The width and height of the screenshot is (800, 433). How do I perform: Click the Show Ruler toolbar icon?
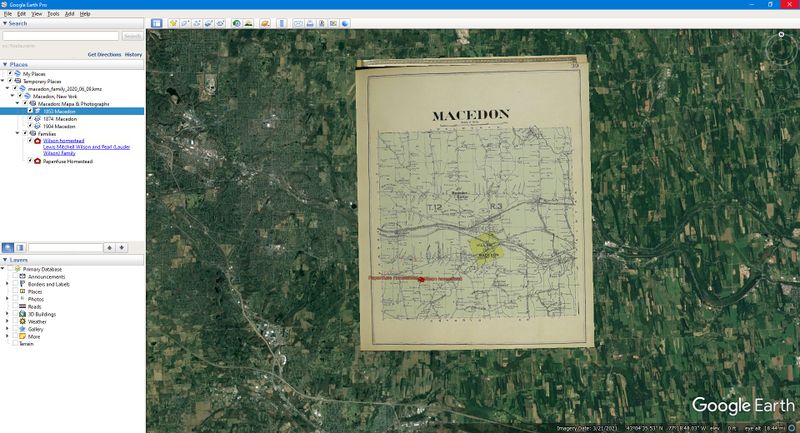click(281, 22)
